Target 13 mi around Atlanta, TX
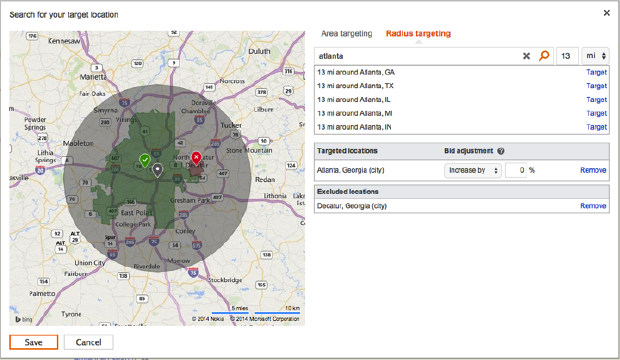Viewport: 620px width, 360px height. pos(596,86)
